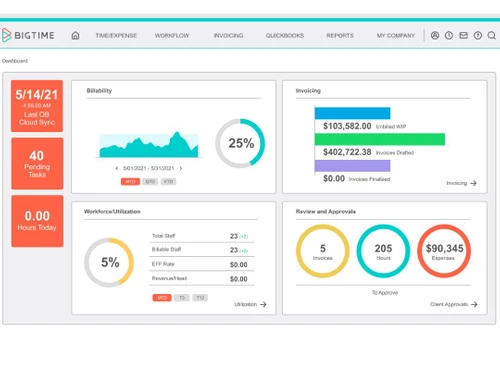Click the Dashboard breadcrumb text
Image resolution: width=500 pixels, height=375 pixels.
[15, 61]
